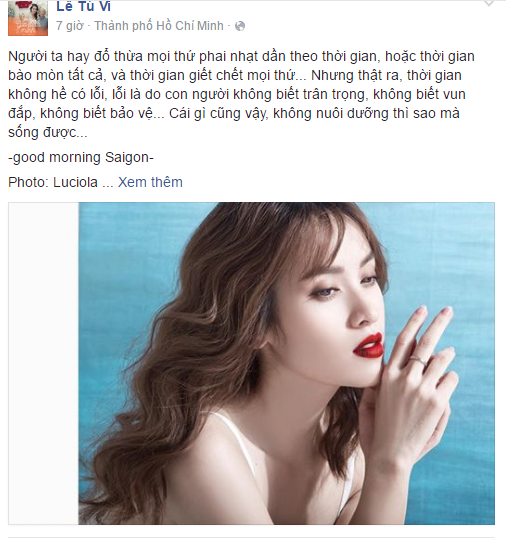The width and height of the screenshot is (506, 544).
Task: Click the "Photo: Luciola" credit text
Action: click(53, 182)
